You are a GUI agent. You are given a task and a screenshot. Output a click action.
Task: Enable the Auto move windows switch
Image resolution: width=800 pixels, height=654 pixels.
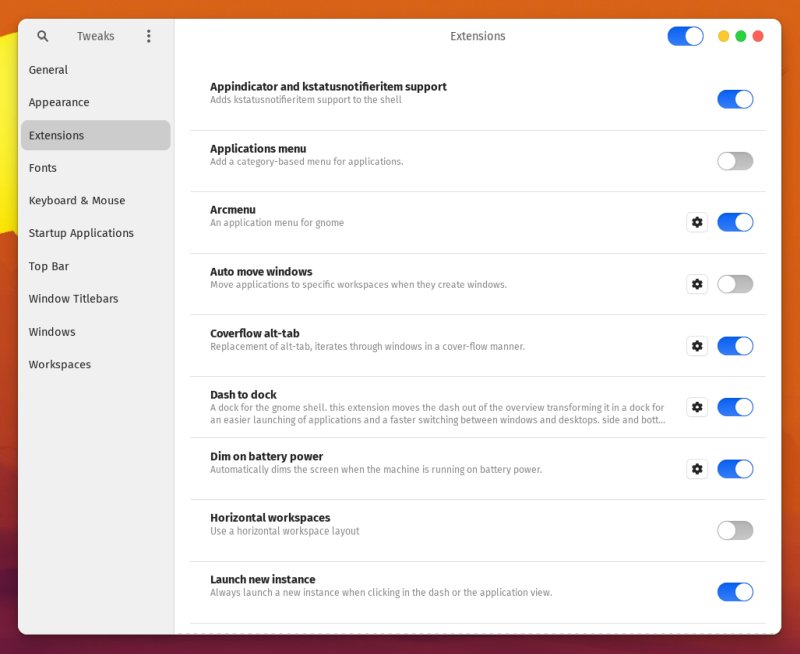click(735, 284)
